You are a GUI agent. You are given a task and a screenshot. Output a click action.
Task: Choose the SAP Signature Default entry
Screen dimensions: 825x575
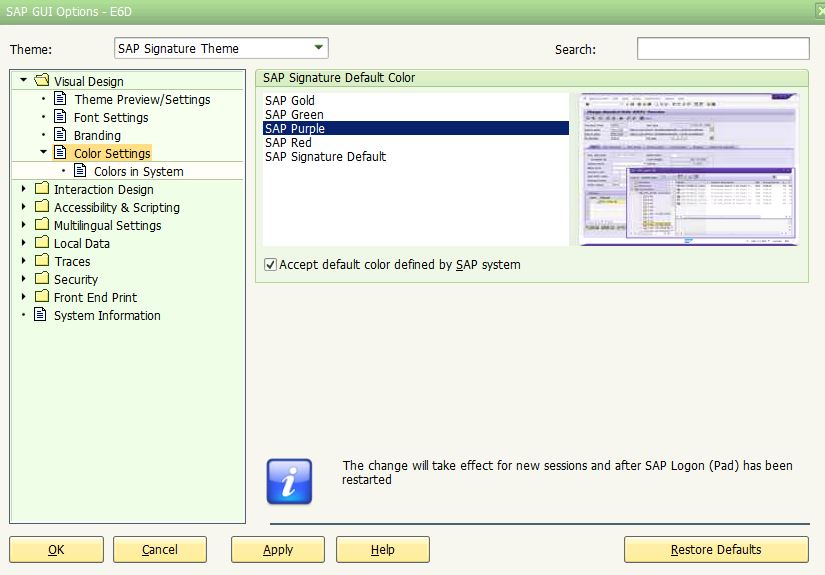pyautogui.click(x=416, y=157)
